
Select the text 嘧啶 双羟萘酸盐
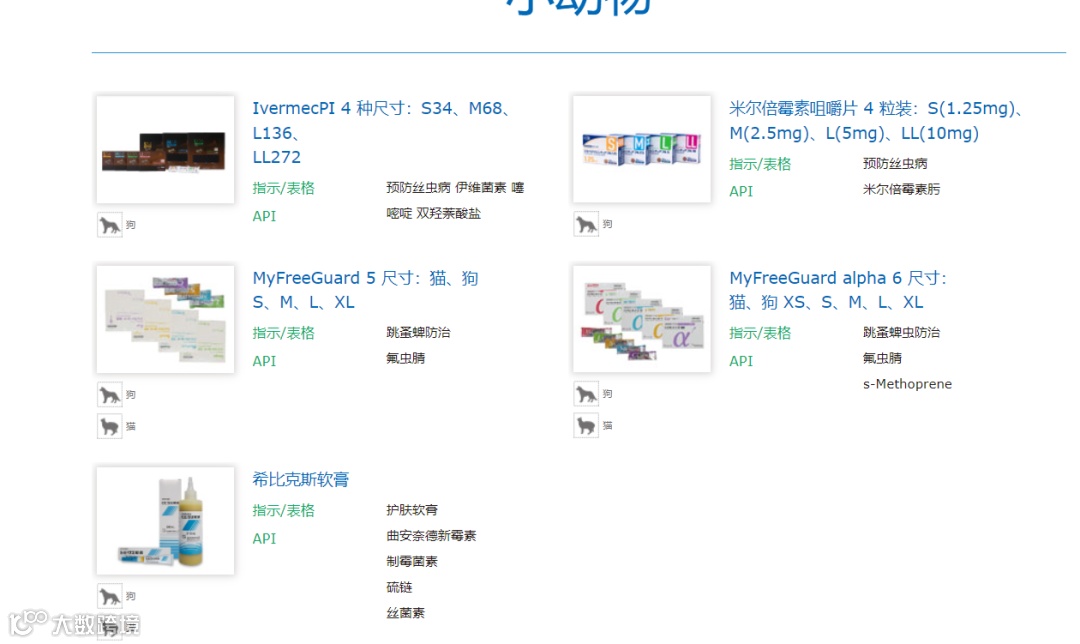click(x=433, y=214)
